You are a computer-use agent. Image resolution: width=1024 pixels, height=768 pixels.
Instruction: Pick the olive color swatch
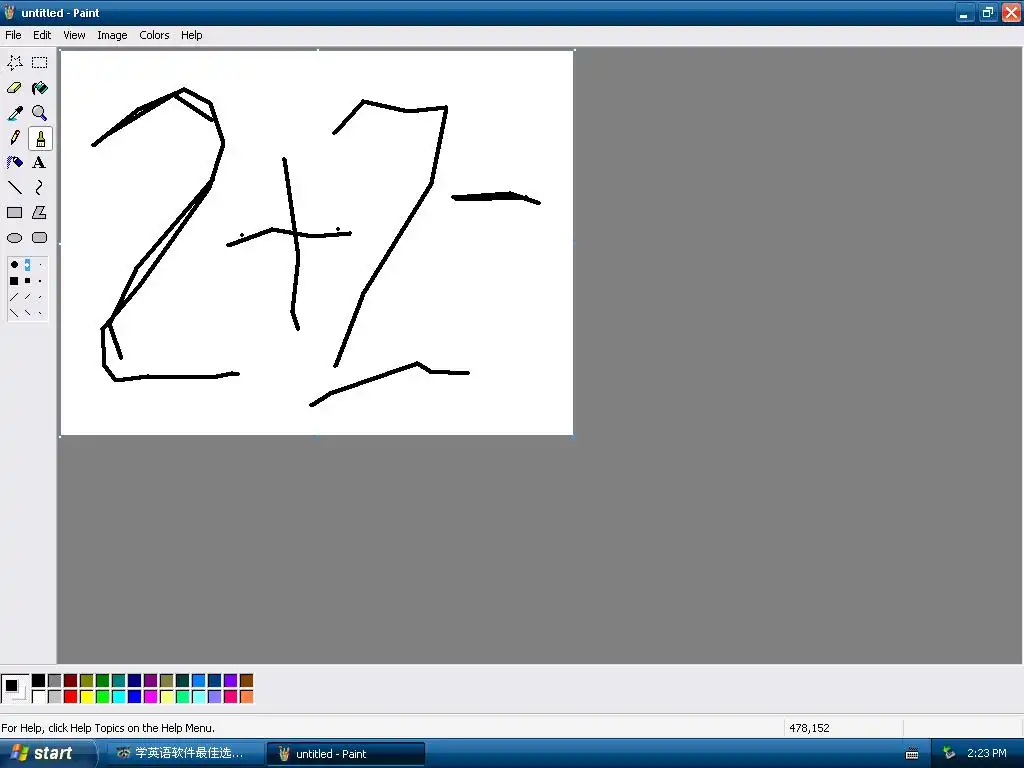pos(87,680)
